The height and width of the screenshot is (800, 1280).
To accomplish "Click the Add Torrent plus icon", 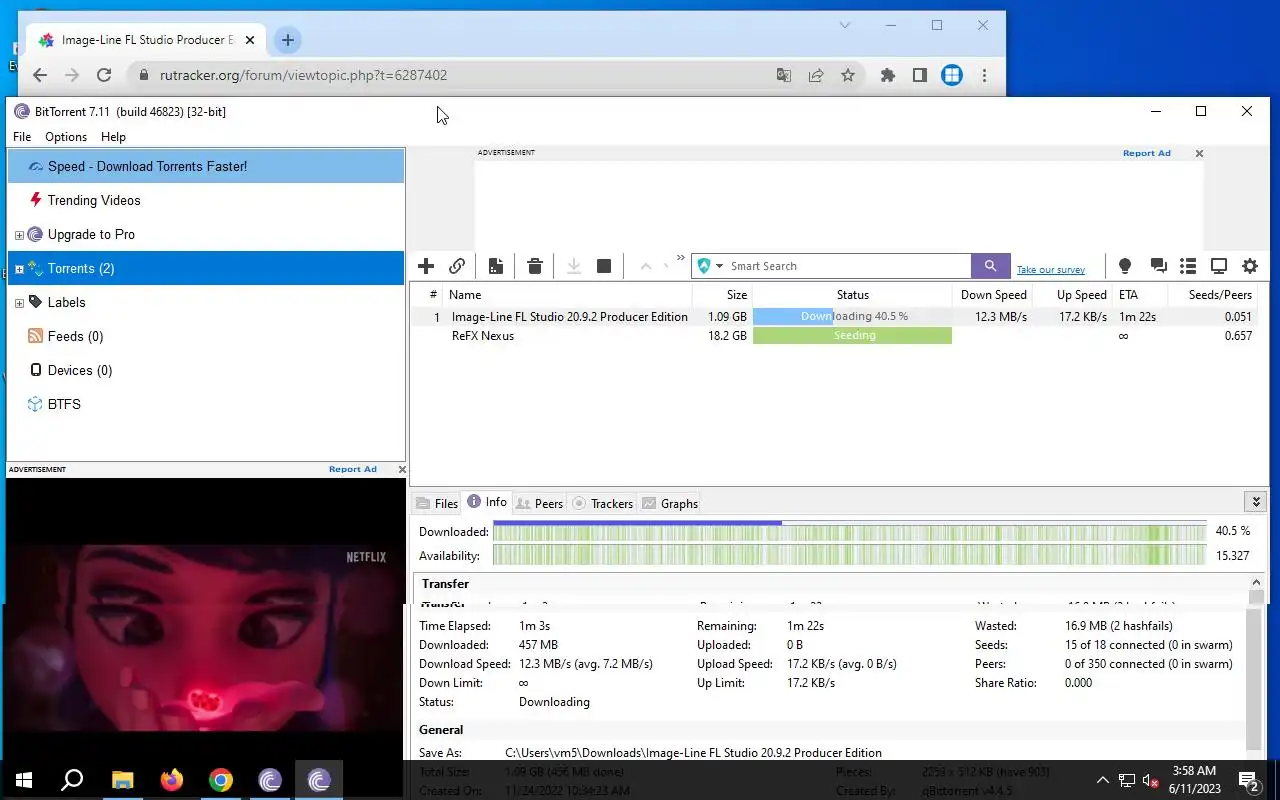I will click(x=426, y=266).
